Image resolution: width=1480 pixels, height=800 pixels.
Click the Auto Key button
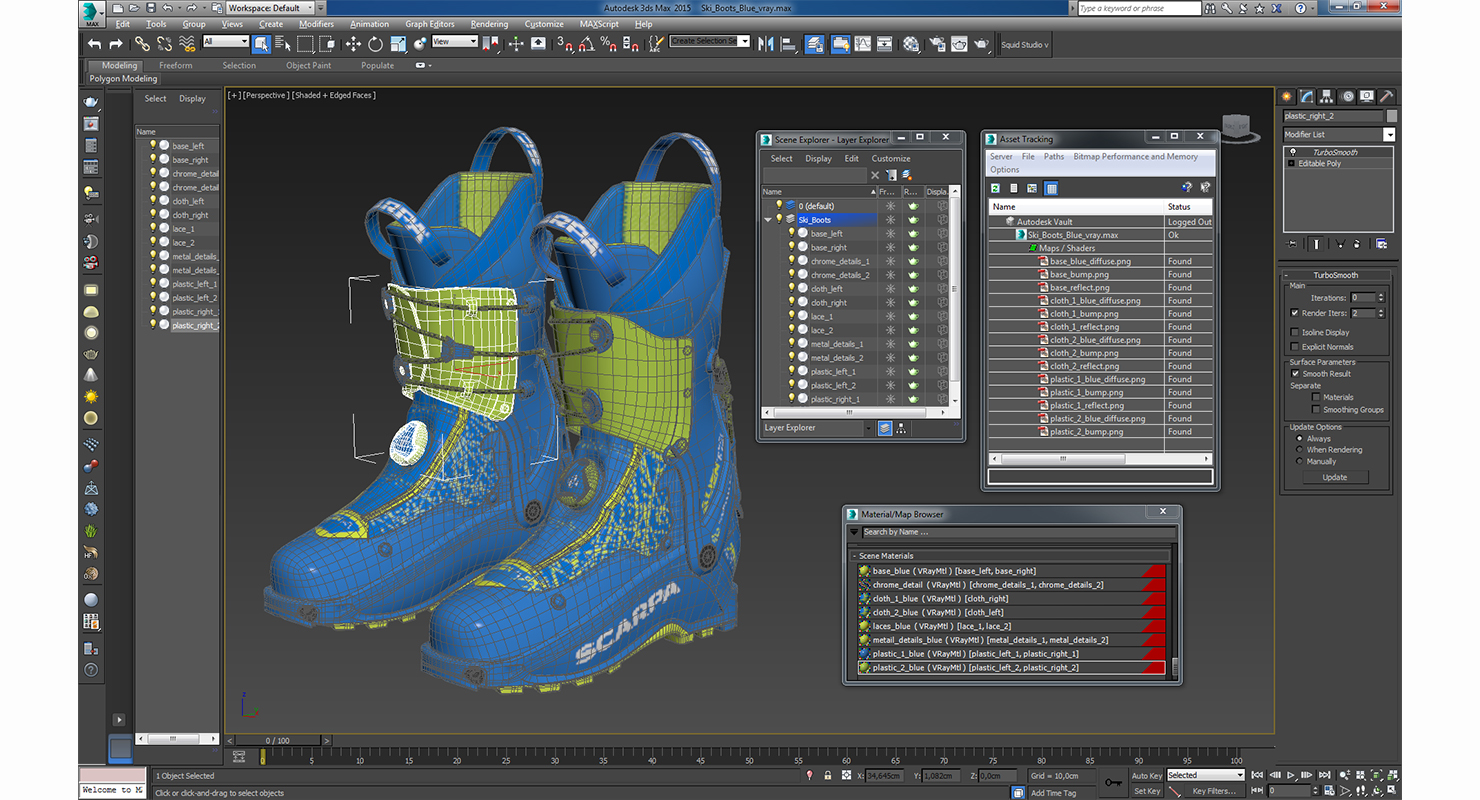[x=1147, y=776]
